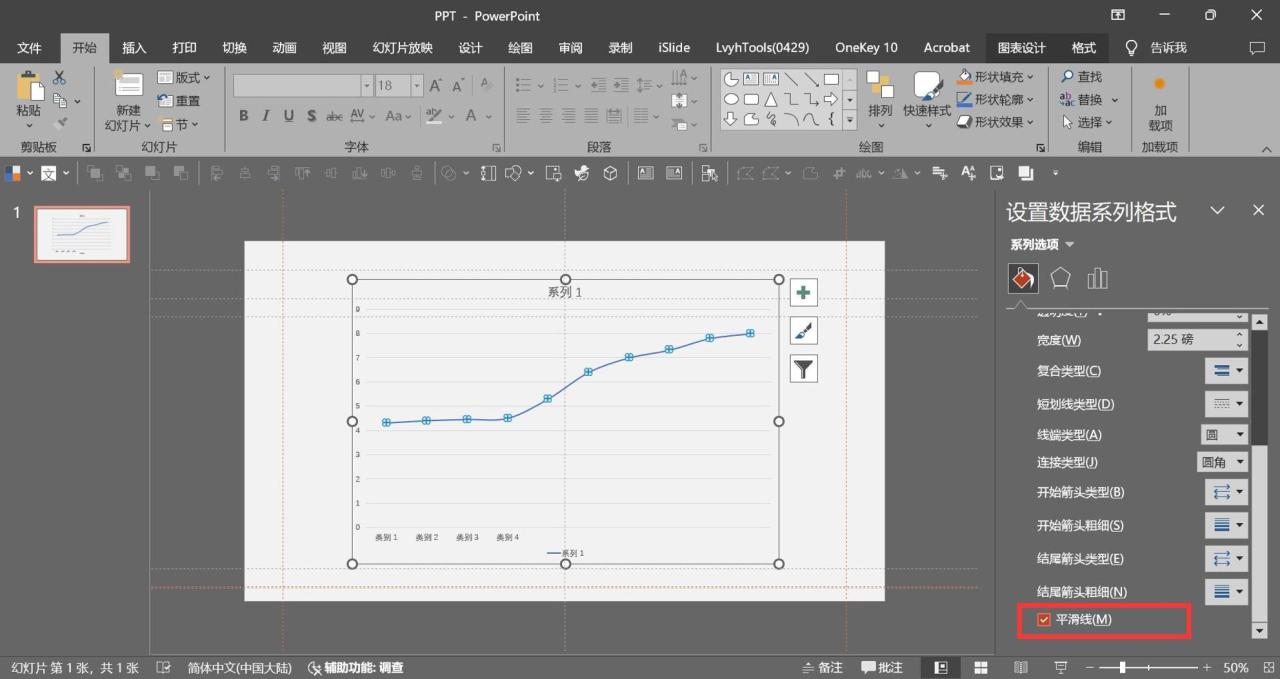Open the 线端类型 cap type dropdown
This screenshot has height=679, width=1280.
click(1225, 435)
